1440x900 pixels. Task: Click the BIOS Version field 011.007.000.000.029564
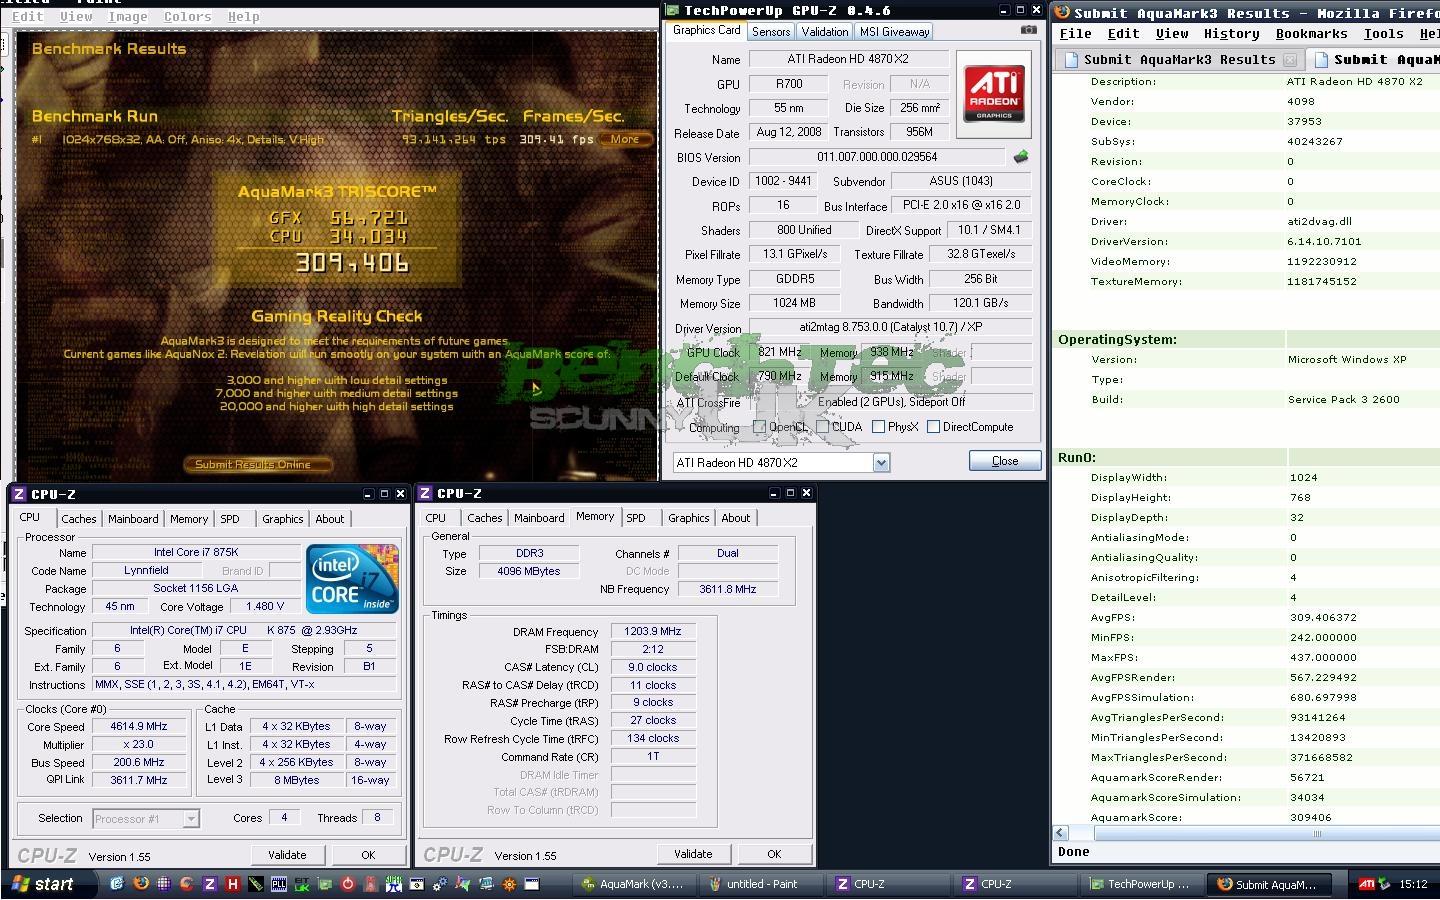[x=877, y=157]
